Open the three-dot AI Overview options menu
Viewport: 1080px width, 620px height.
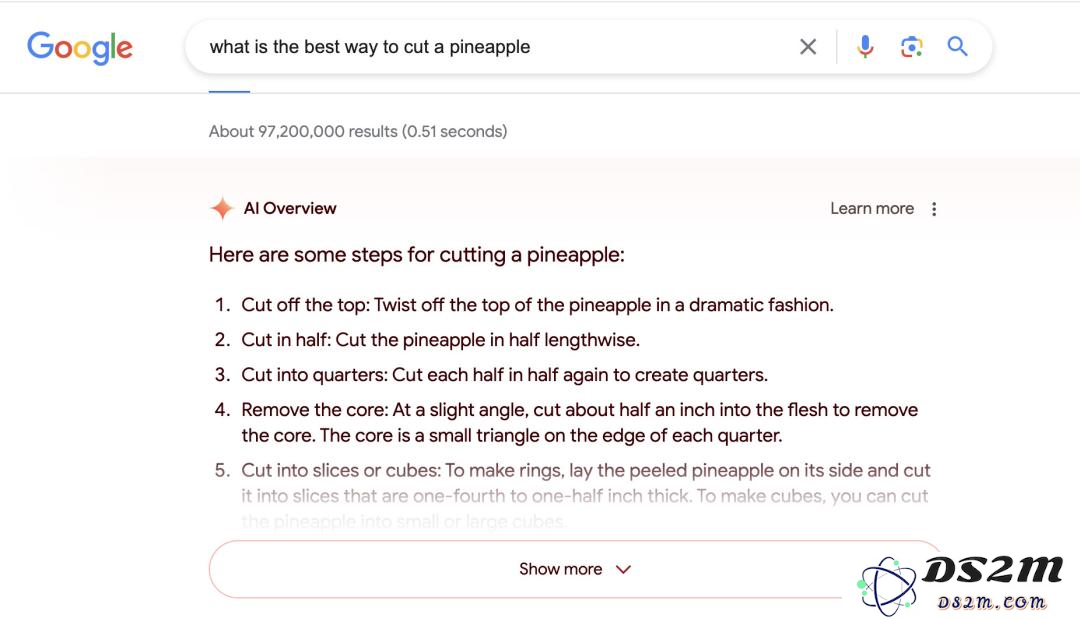tap(934, 209)
